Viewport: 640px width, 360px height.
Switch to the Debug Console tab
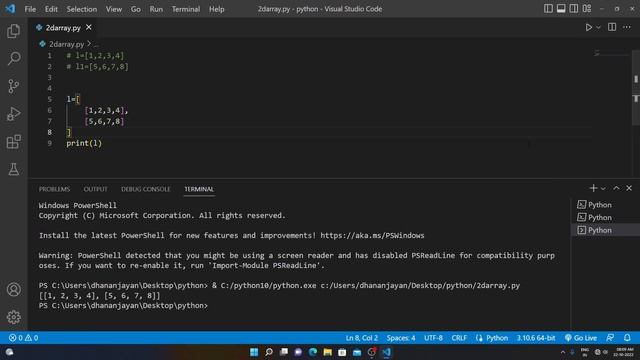pyautogui.click(x=146, y=189)
